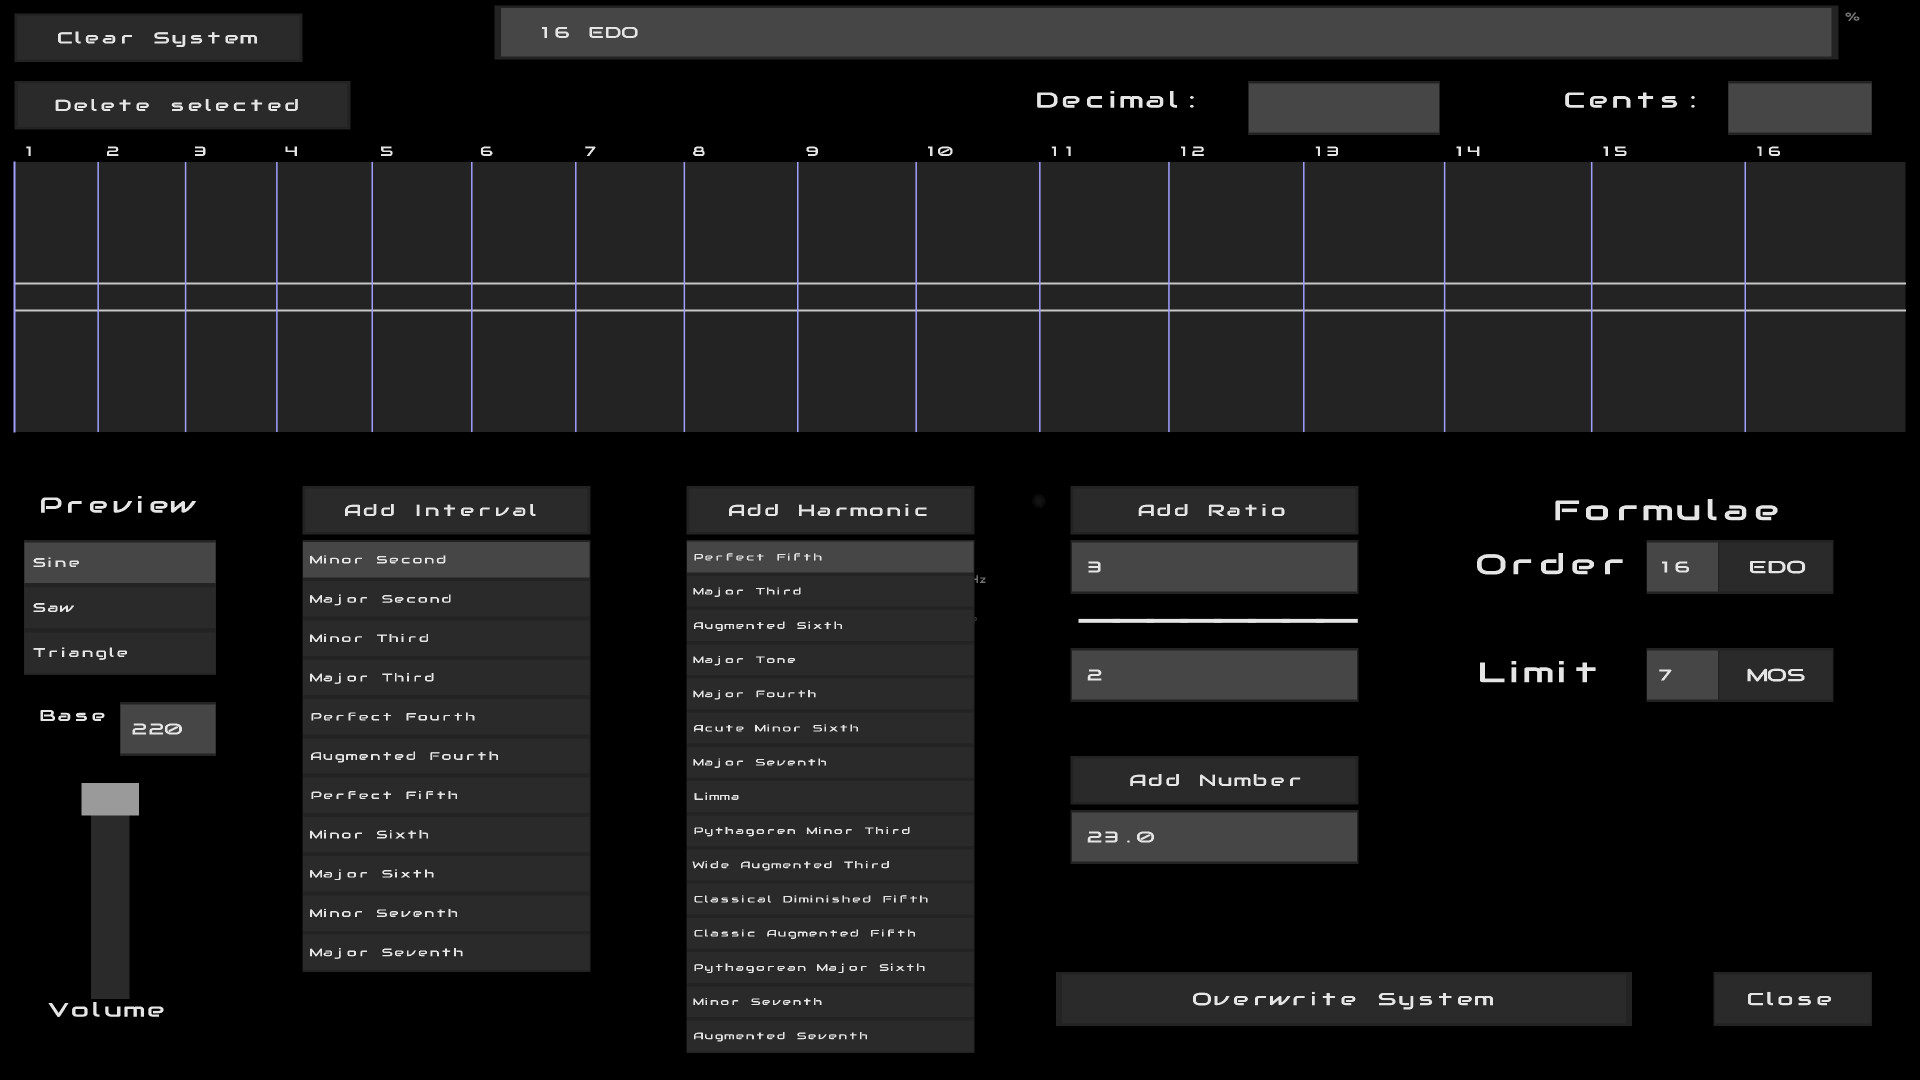This screenshot has width=1920, height=1080.
Task: Select the Sine preview waveform
Action: point(119,561)
